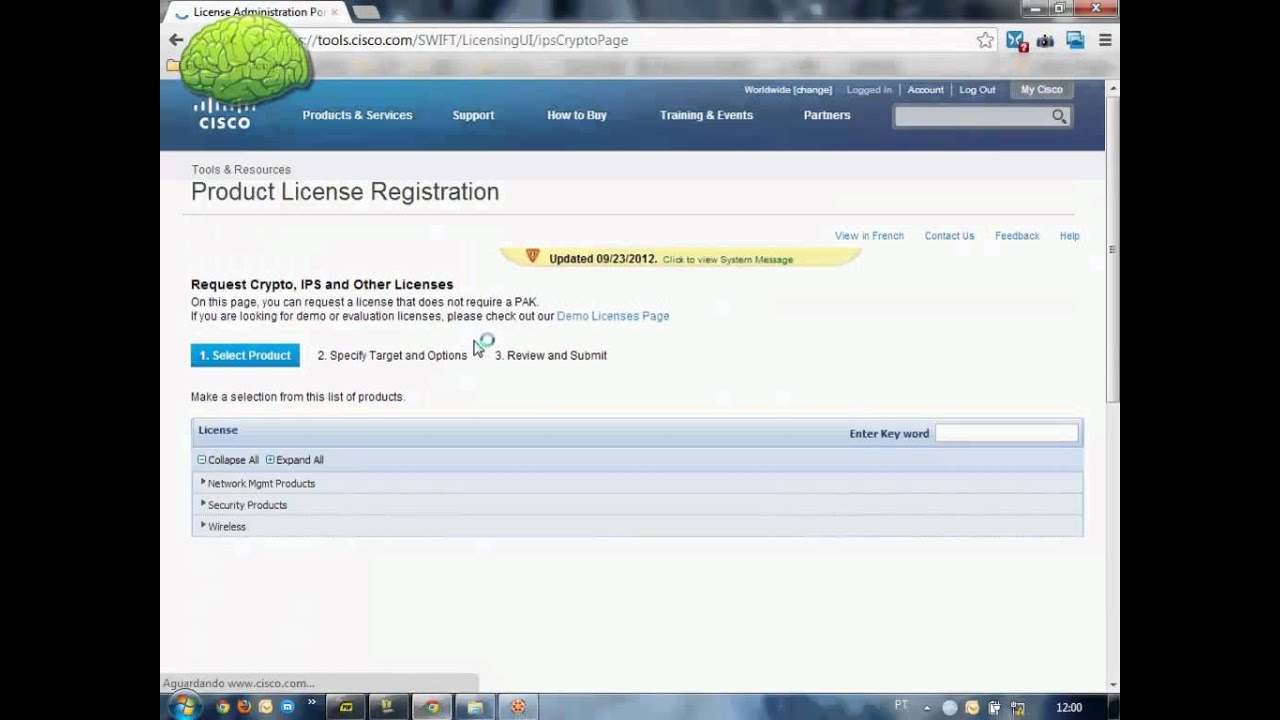Click the Log Out link

977,90
